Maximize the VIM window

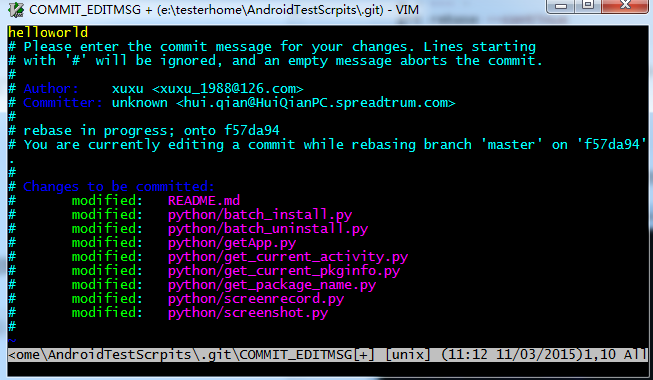(588, 6)
